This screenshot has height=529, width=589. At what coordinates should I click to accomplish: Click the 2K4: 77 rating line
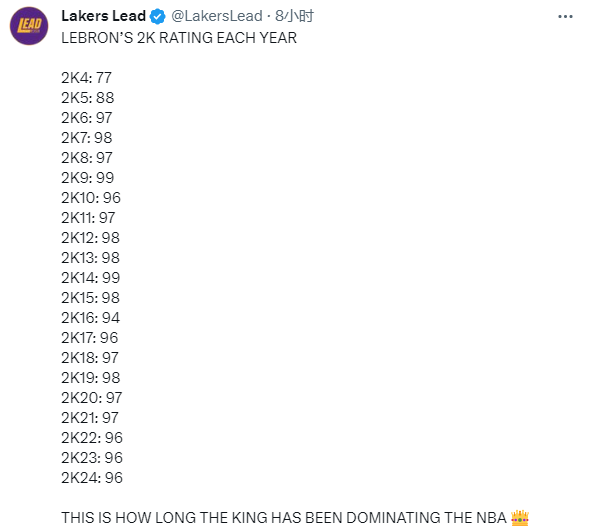tap(87, 78)
